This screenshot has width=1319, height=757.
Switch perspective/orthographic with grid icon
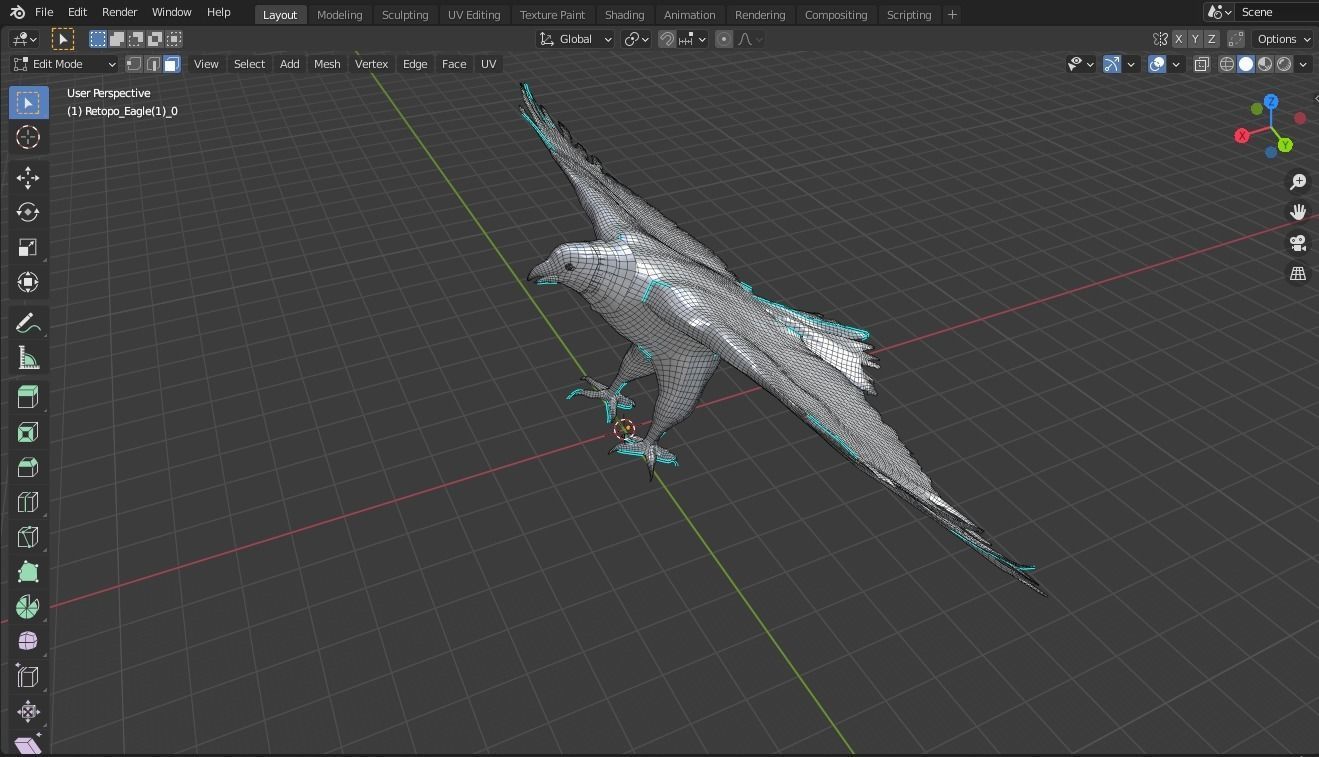1298,273
